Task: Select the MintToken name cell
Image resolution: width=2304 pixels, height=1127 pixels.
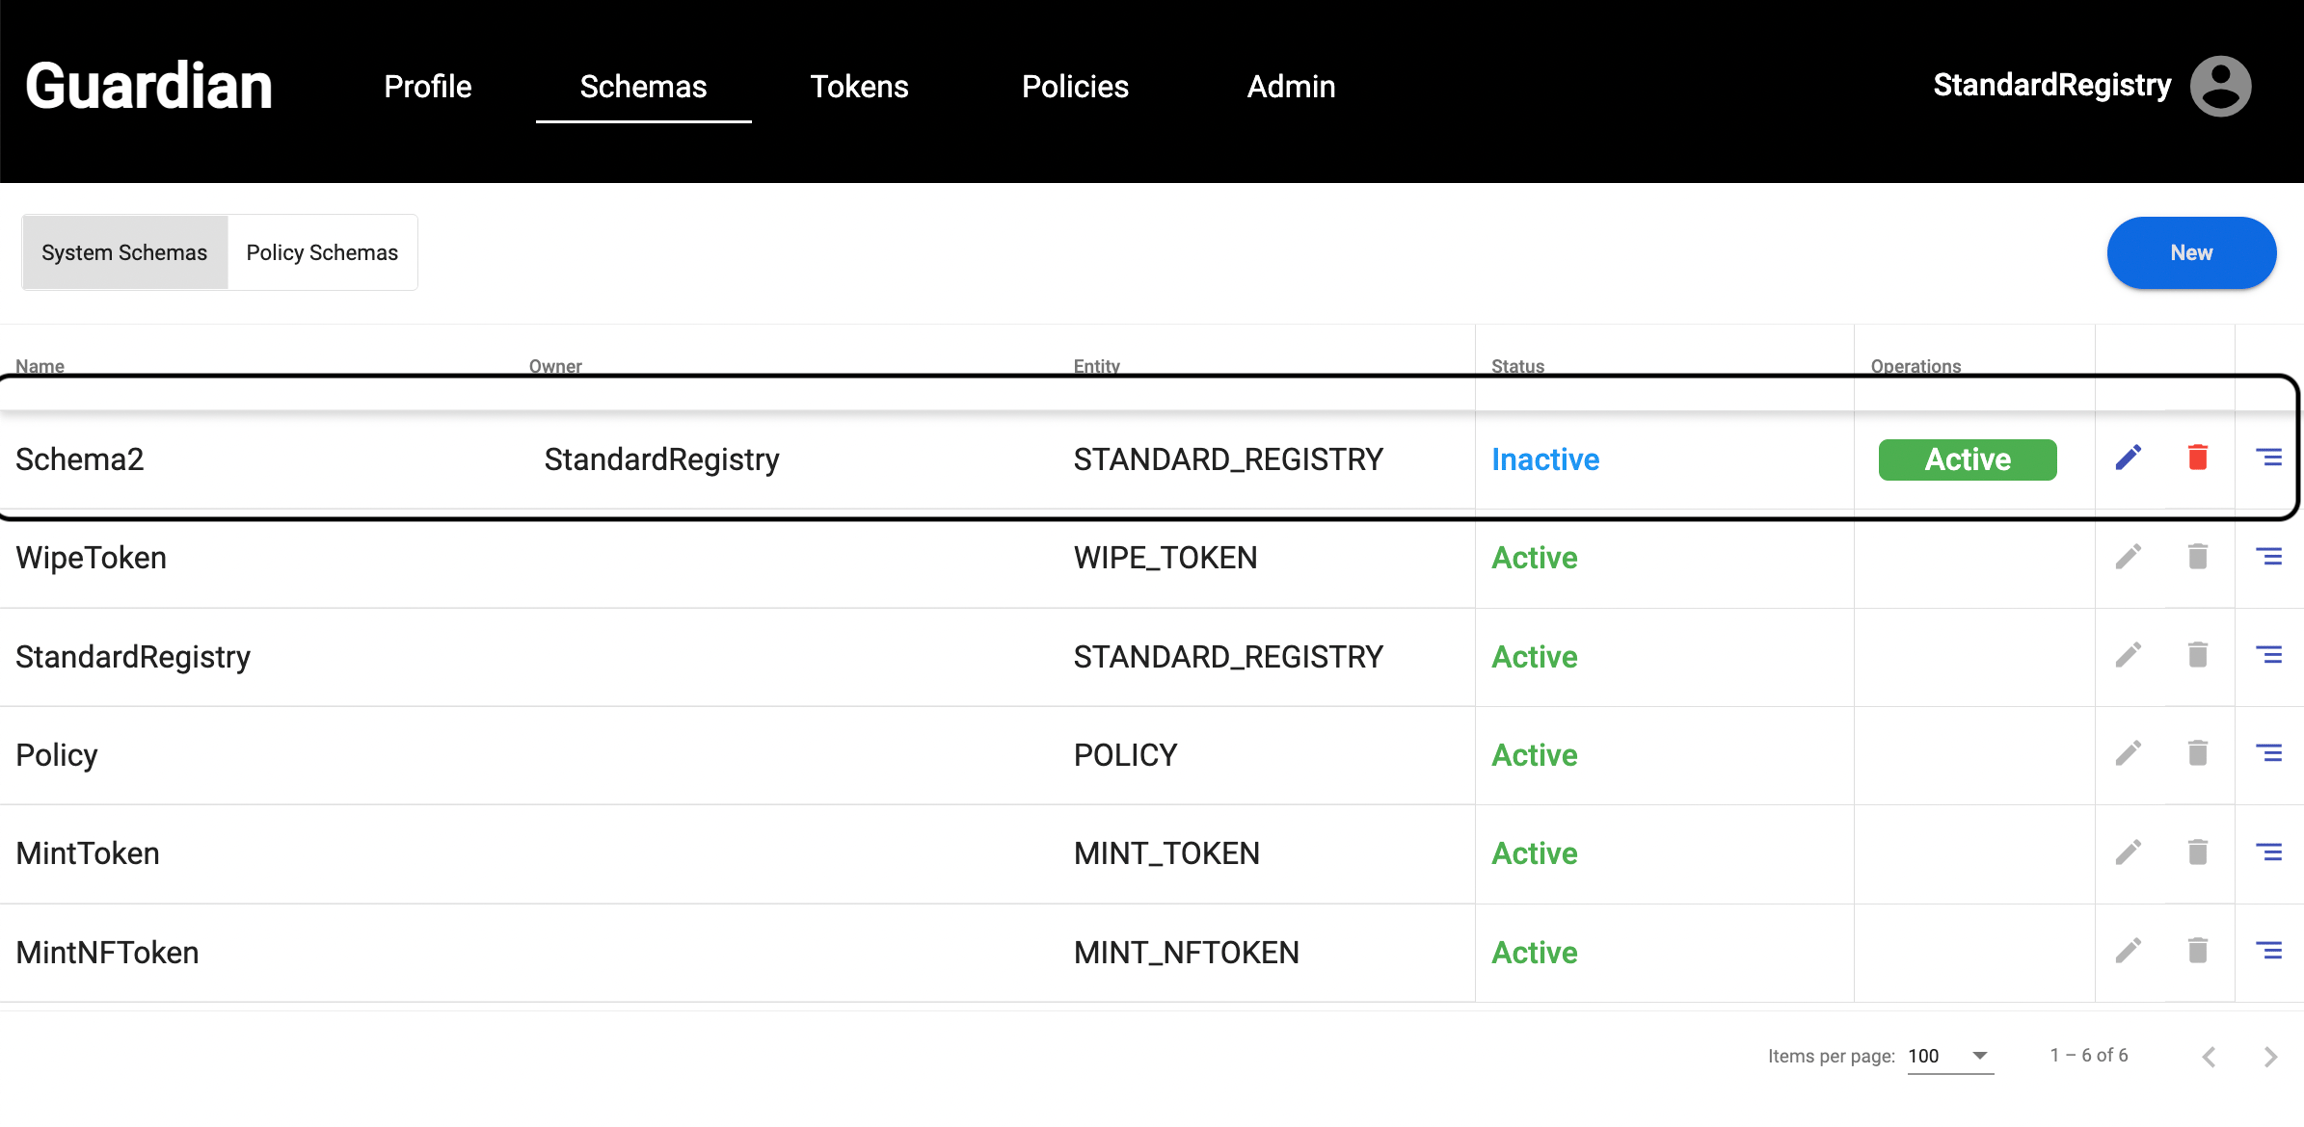Action: click(x=88, y=854)
